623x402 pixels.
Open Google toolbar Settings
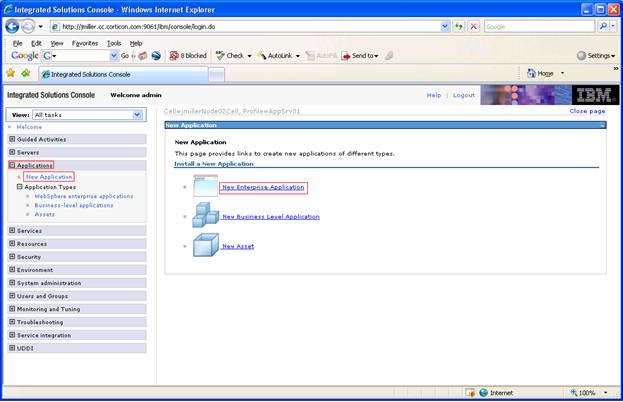click(596, 56)
